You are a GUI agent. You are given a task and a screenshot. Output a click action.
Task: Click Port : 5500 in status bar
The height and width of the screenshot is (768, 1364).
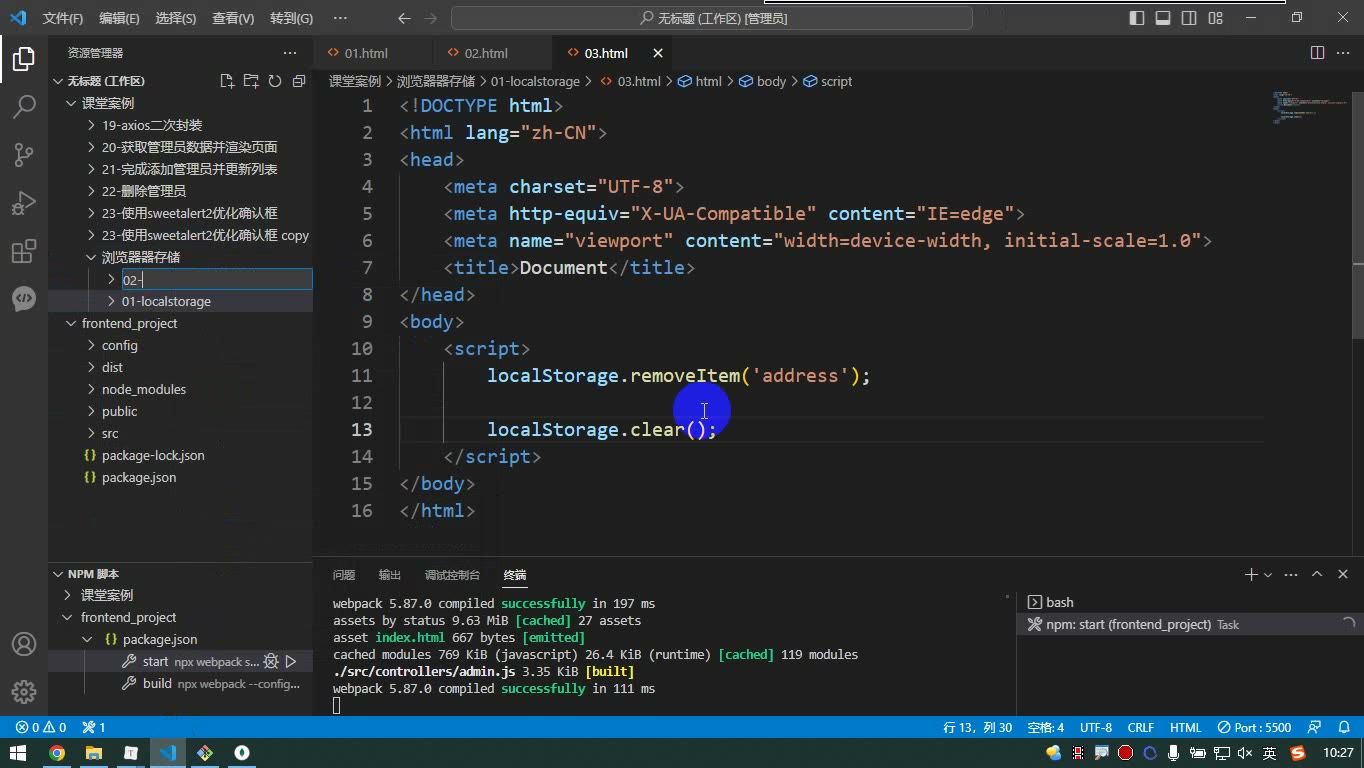click(1255, 727)
